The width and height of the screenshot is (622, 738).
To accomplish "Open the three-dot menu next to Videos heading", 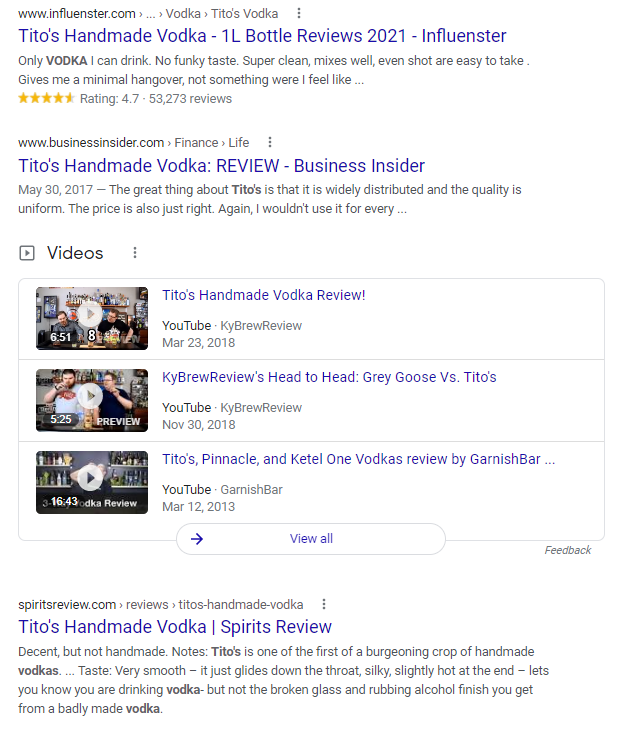I will pyautogui.click(x=135, y=253).
